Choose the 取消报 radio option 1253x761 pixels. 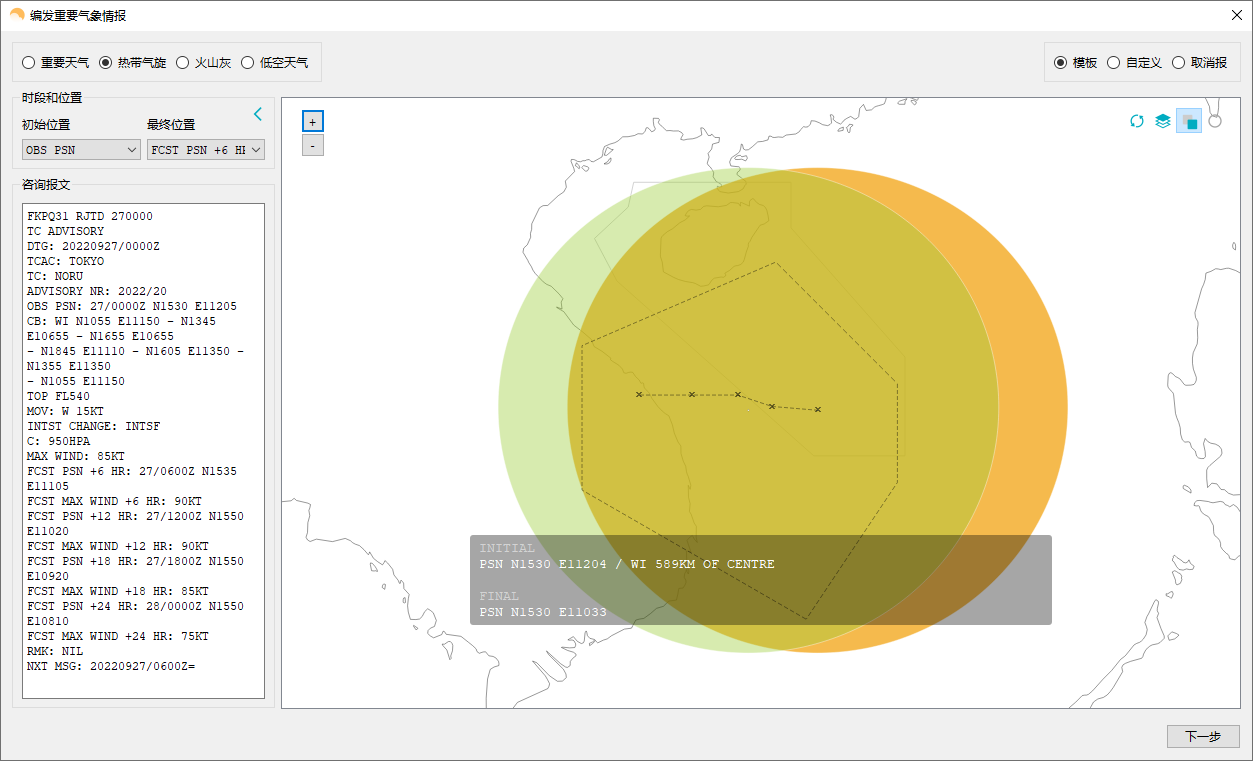[x=1200, y=62]
